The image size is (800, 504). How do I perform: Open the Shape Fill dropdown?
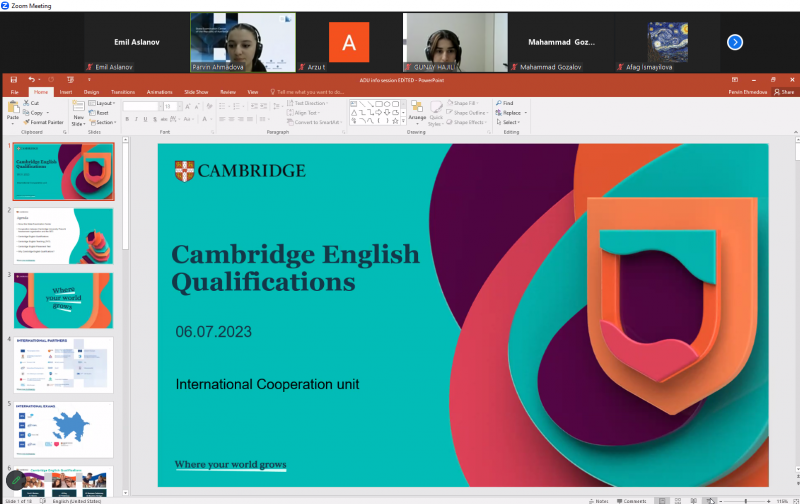click(463, 103)
